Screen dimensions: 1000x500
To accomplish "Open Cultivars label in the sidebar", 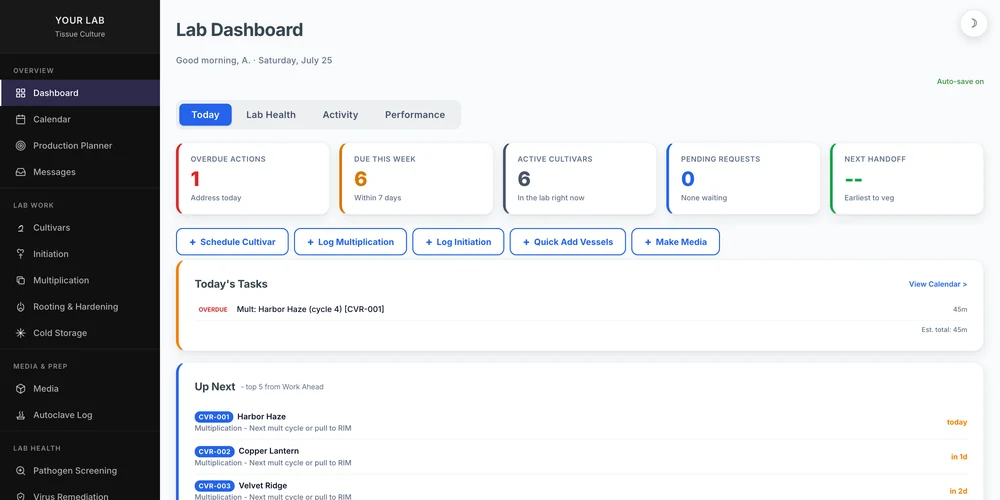I will pyautogui.click(x=52, y=228).
